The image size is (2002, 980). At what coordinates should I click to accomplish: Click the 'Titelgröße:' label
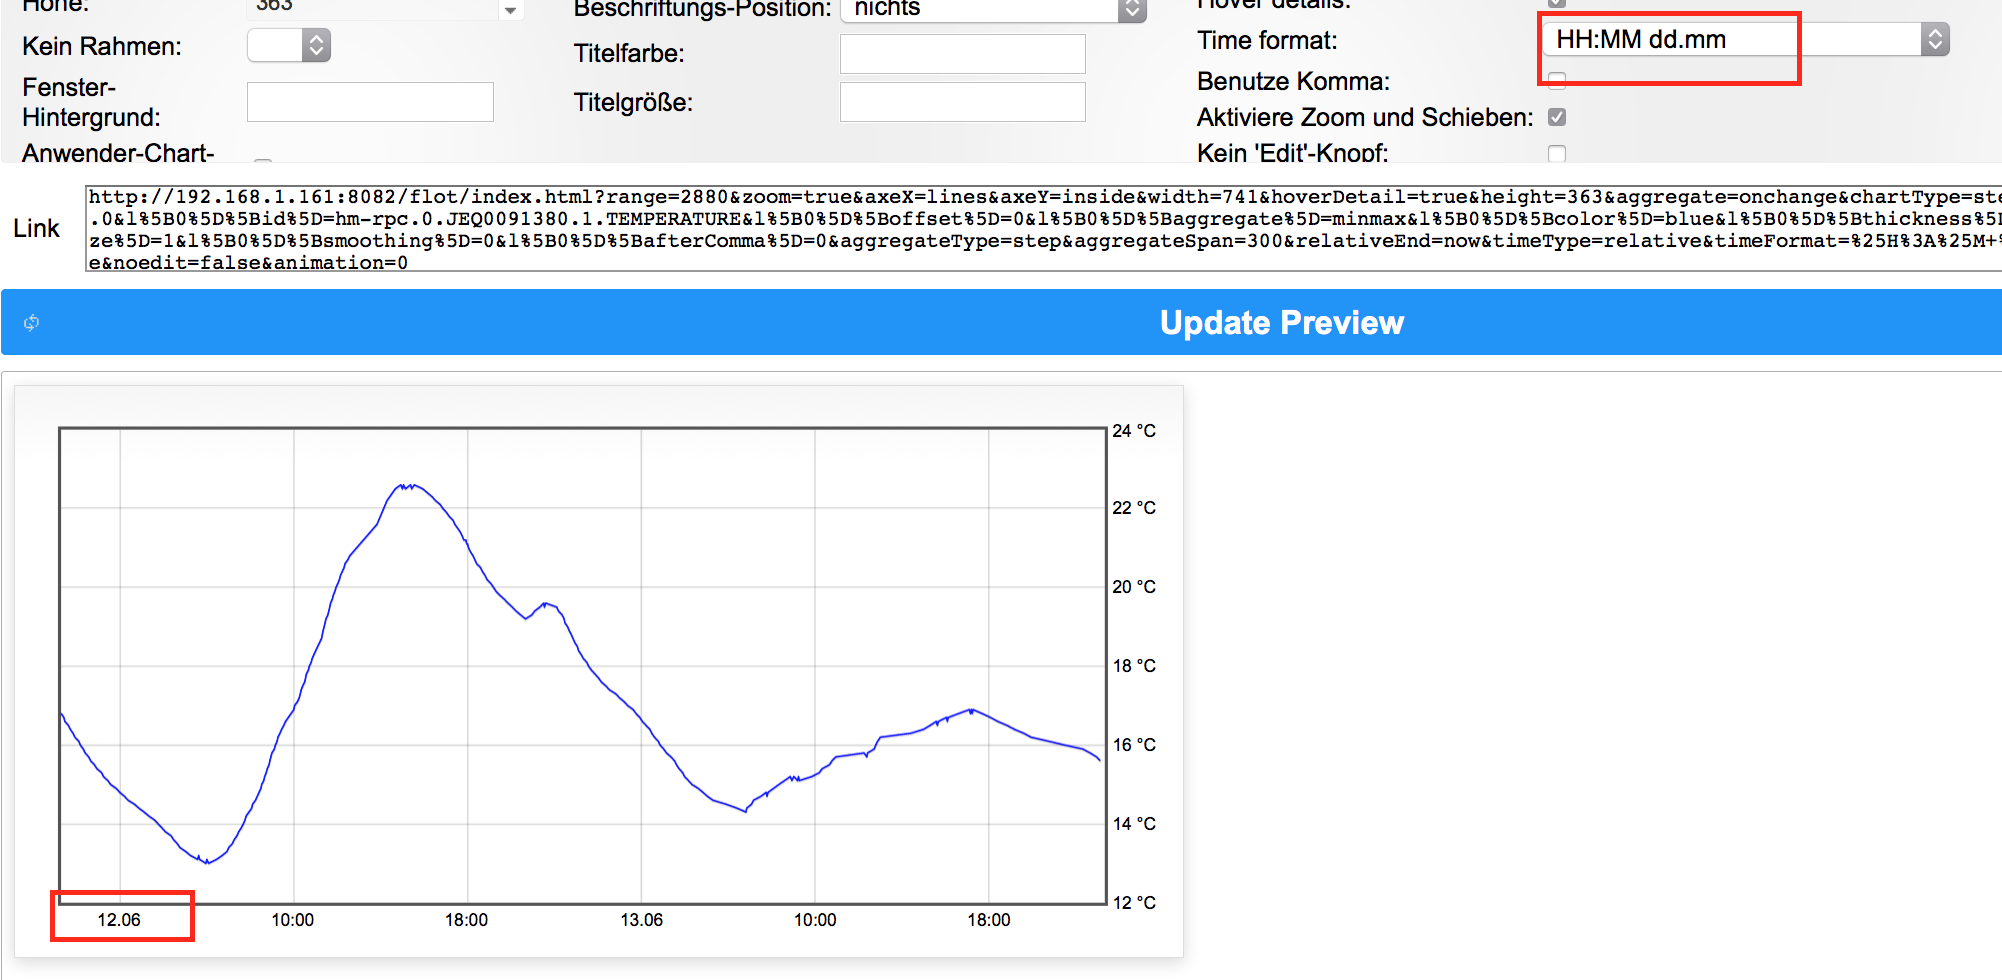(633, 102)
